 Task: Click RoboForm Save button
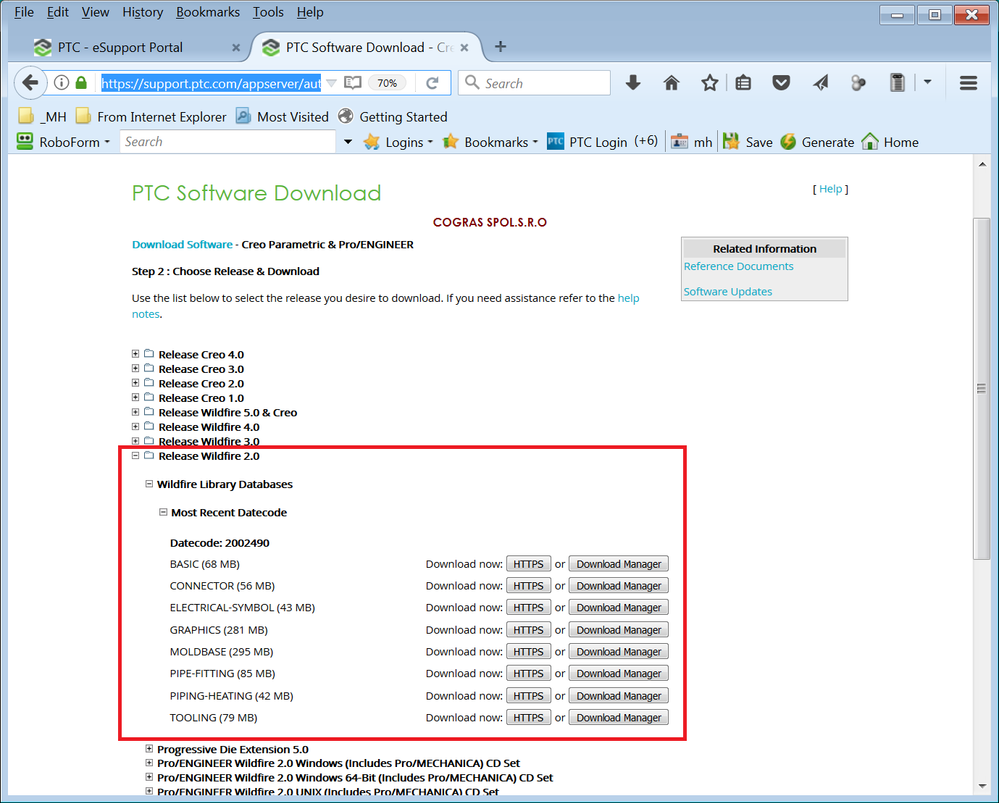pos(748,142)
